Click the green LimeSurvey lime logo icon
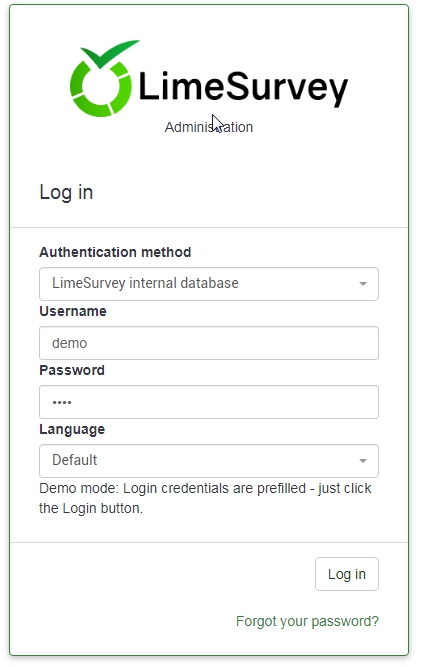The width and height of the screenshot is (421, 667). point(101,85)
